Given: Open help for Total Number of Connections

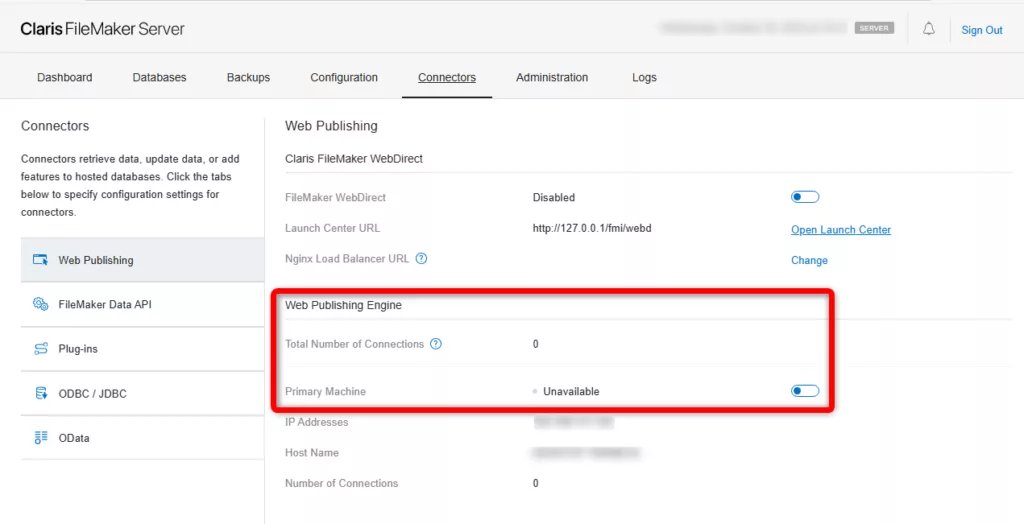Looking at the screenshot, I should 436,344.
